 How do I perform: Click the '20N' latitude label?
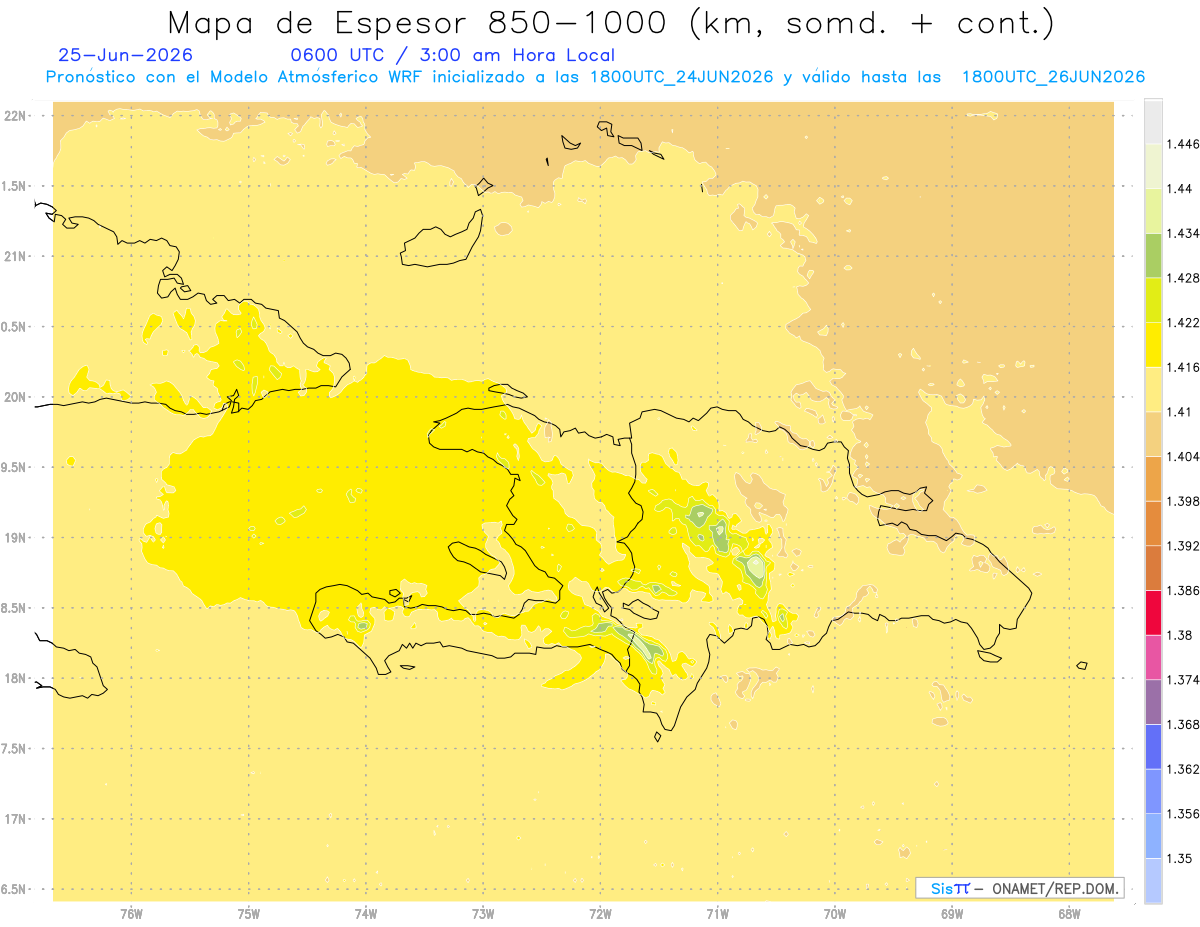tap(17, 397)
